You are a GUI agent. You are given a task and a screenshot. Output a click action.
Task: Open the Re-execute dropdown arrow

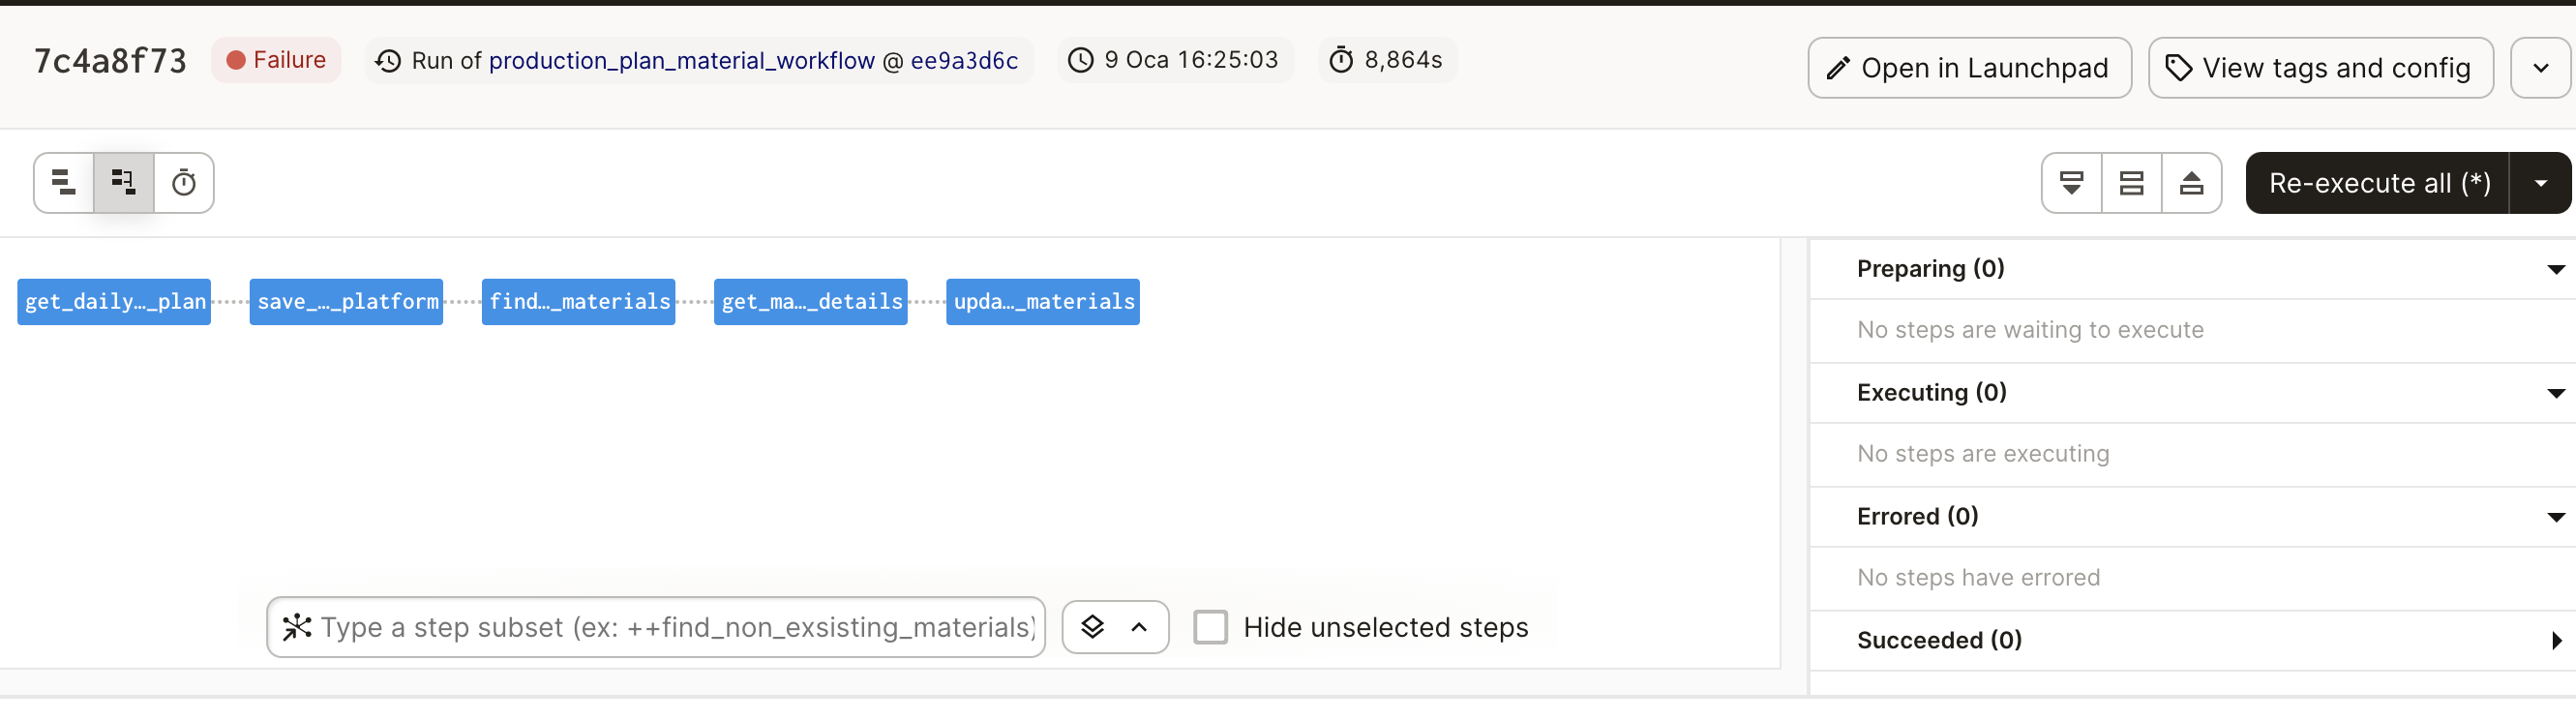2541,182
